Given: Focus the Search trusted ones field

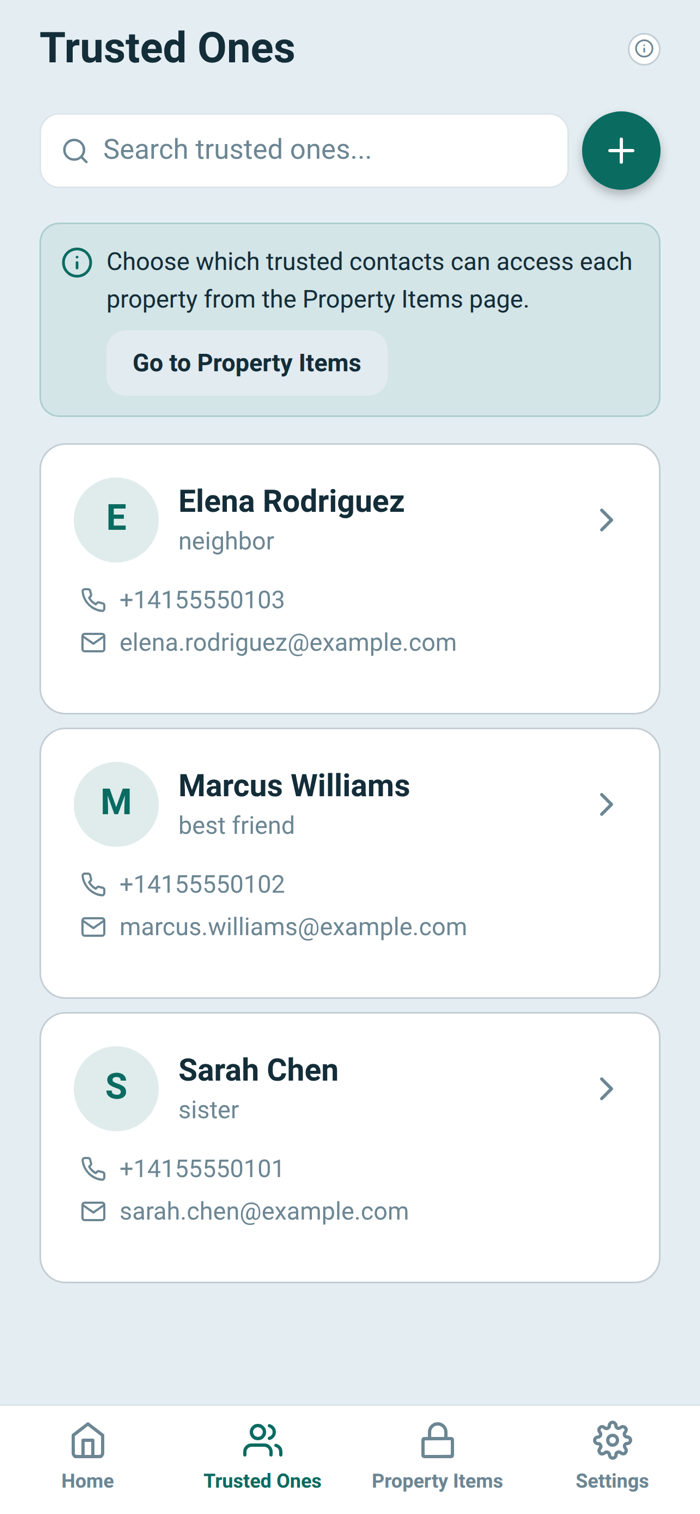Looking at the screenshot, I should pyautogui.click(x=304, y=151).
